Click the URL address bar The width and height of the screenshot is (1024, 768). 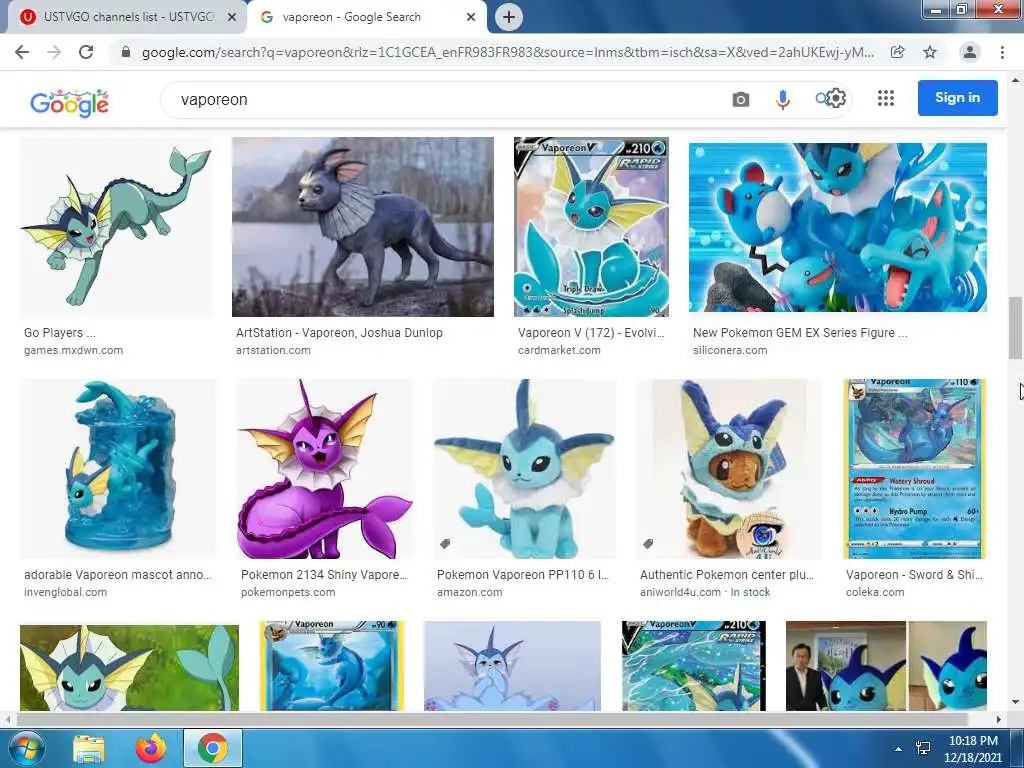point(507,52)
